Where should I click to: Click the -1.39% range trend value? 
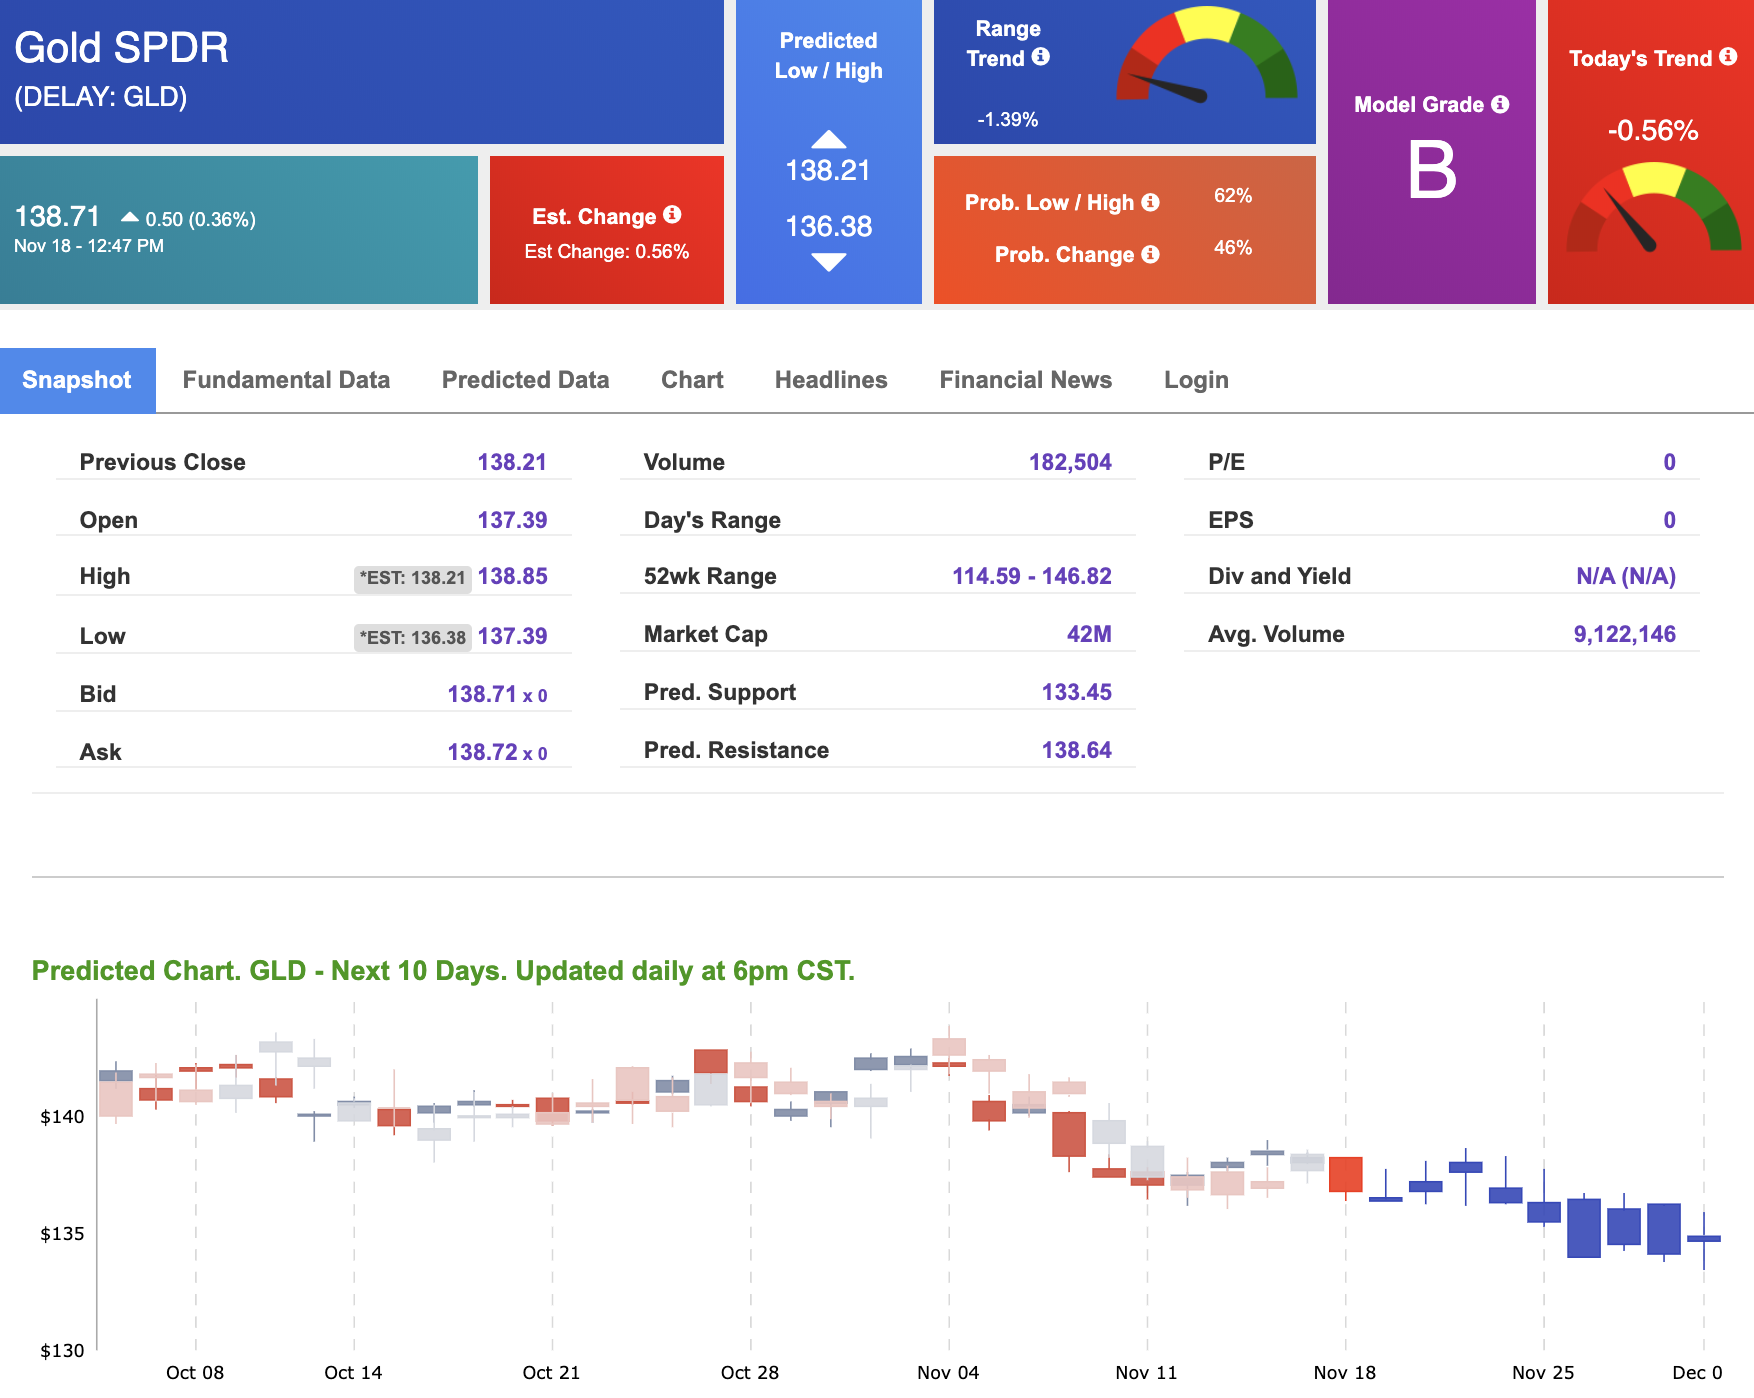tap(1007, 120)
